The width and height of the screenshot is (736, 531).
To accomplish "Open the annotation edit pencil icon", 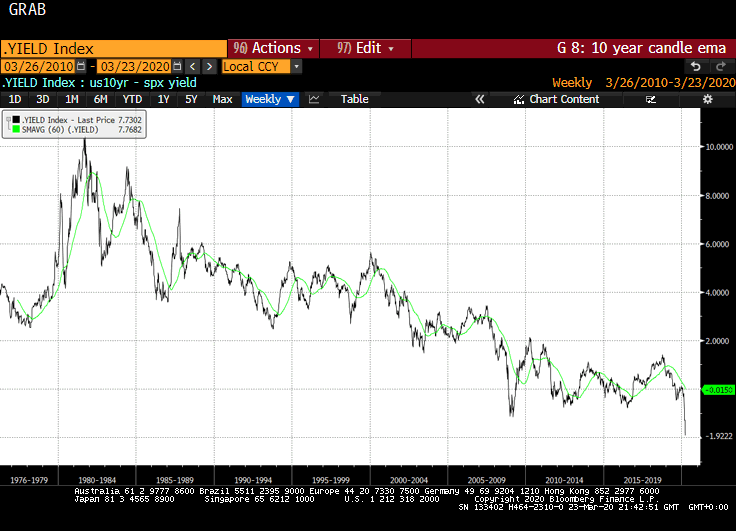I will point(651,99).
